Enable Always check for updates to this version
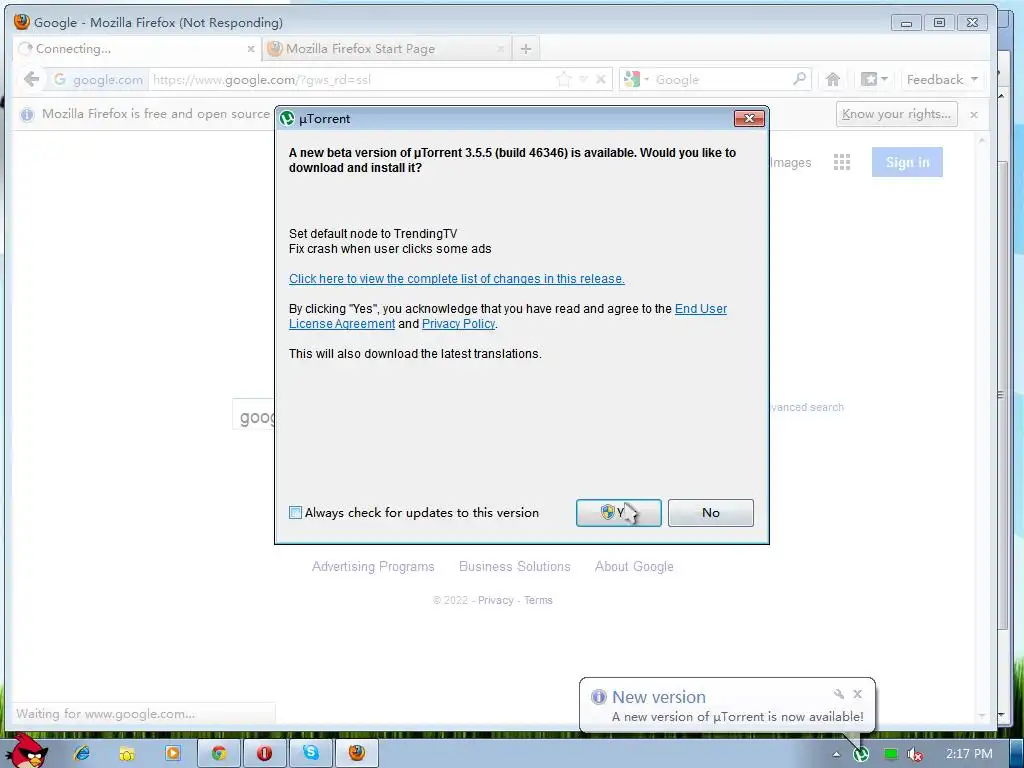This screenshot has width=1024, height=768. [295, 513]
